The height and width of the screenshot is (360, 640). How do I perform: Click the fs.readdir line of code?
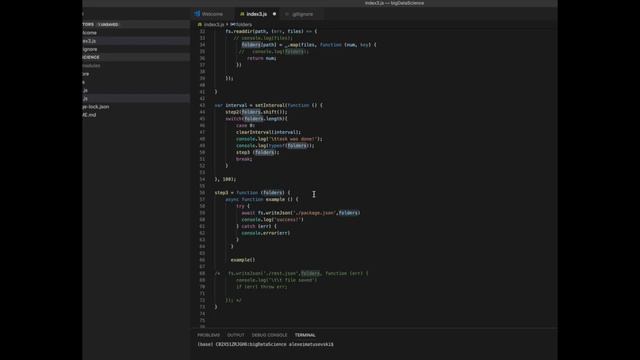point(271,31)
